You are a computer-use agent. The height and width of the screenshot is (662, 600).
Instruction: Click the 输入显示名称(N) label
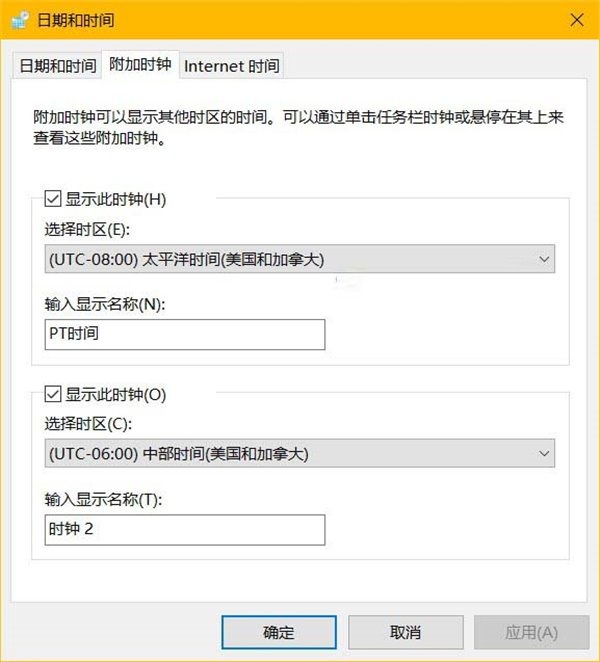[x=111, y=304]
